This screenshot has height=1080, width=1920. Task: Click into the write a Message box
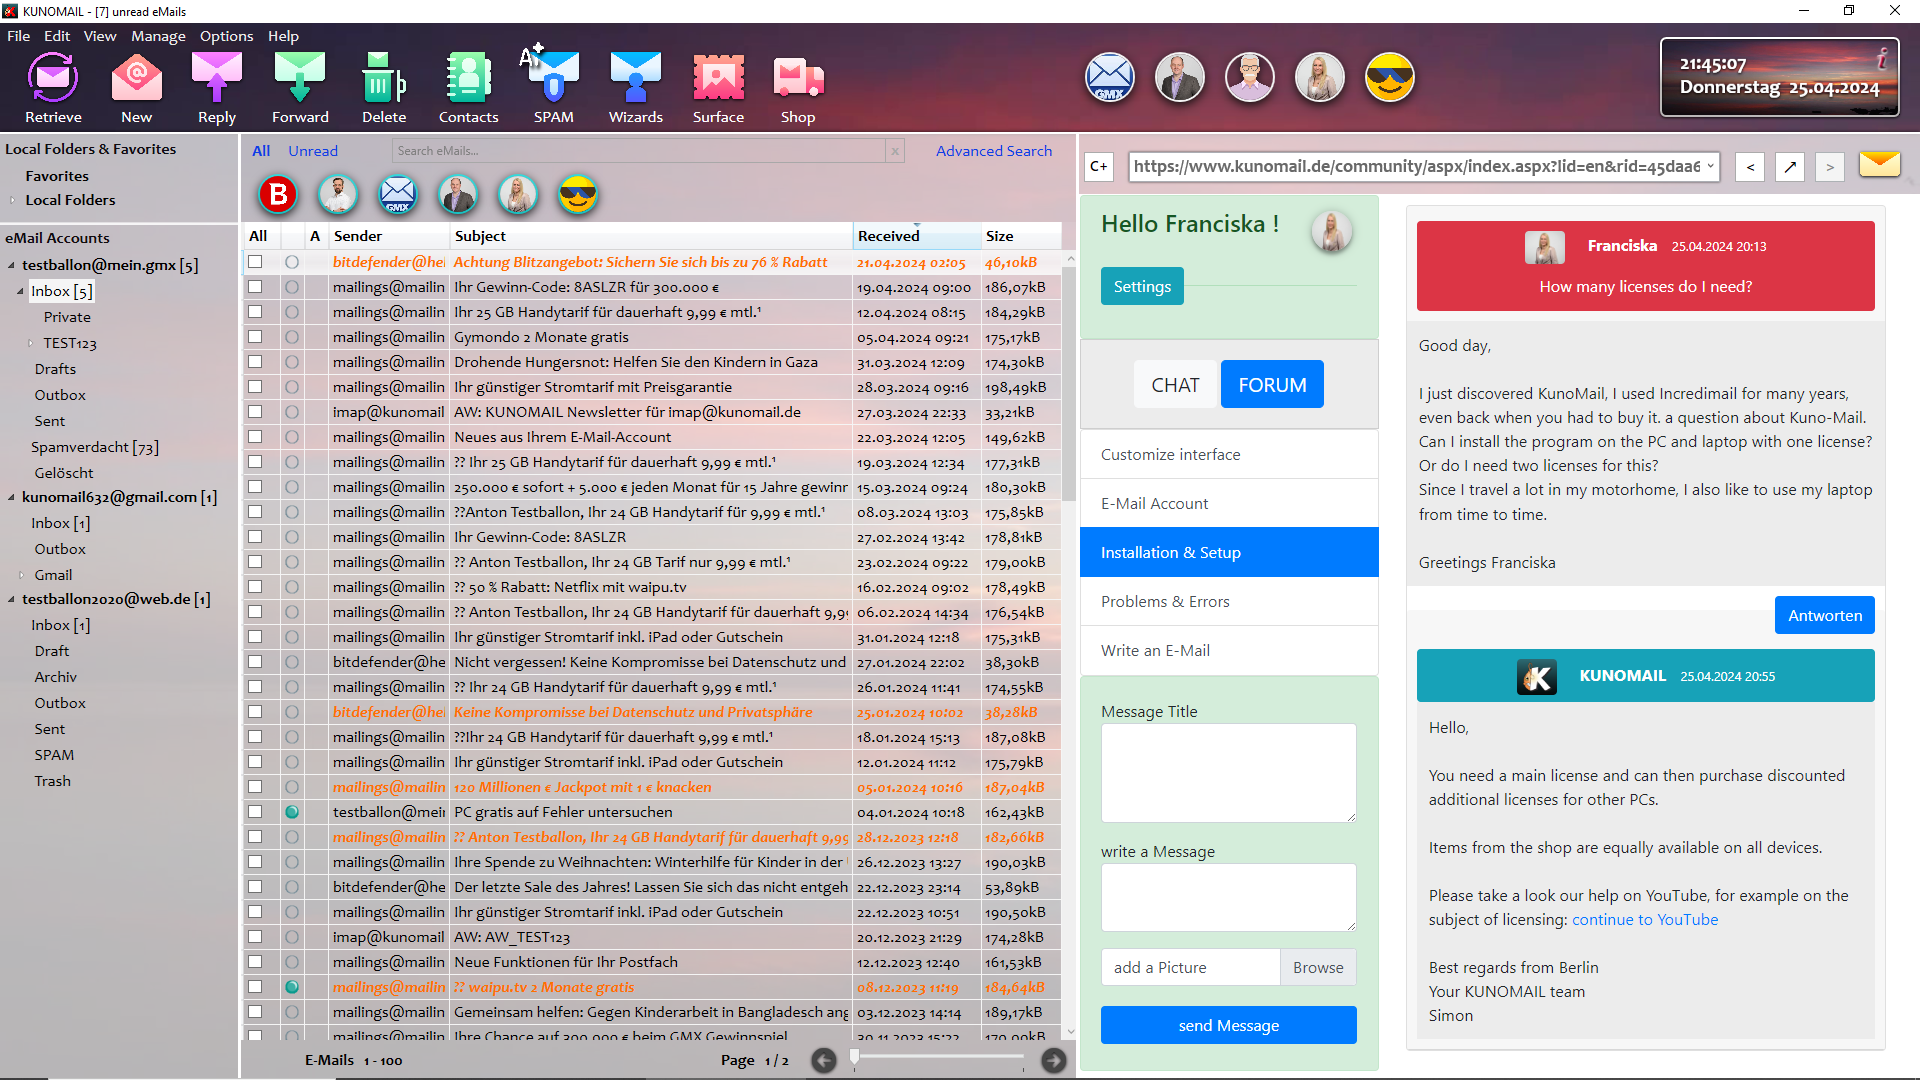(x=1228, y=898)
